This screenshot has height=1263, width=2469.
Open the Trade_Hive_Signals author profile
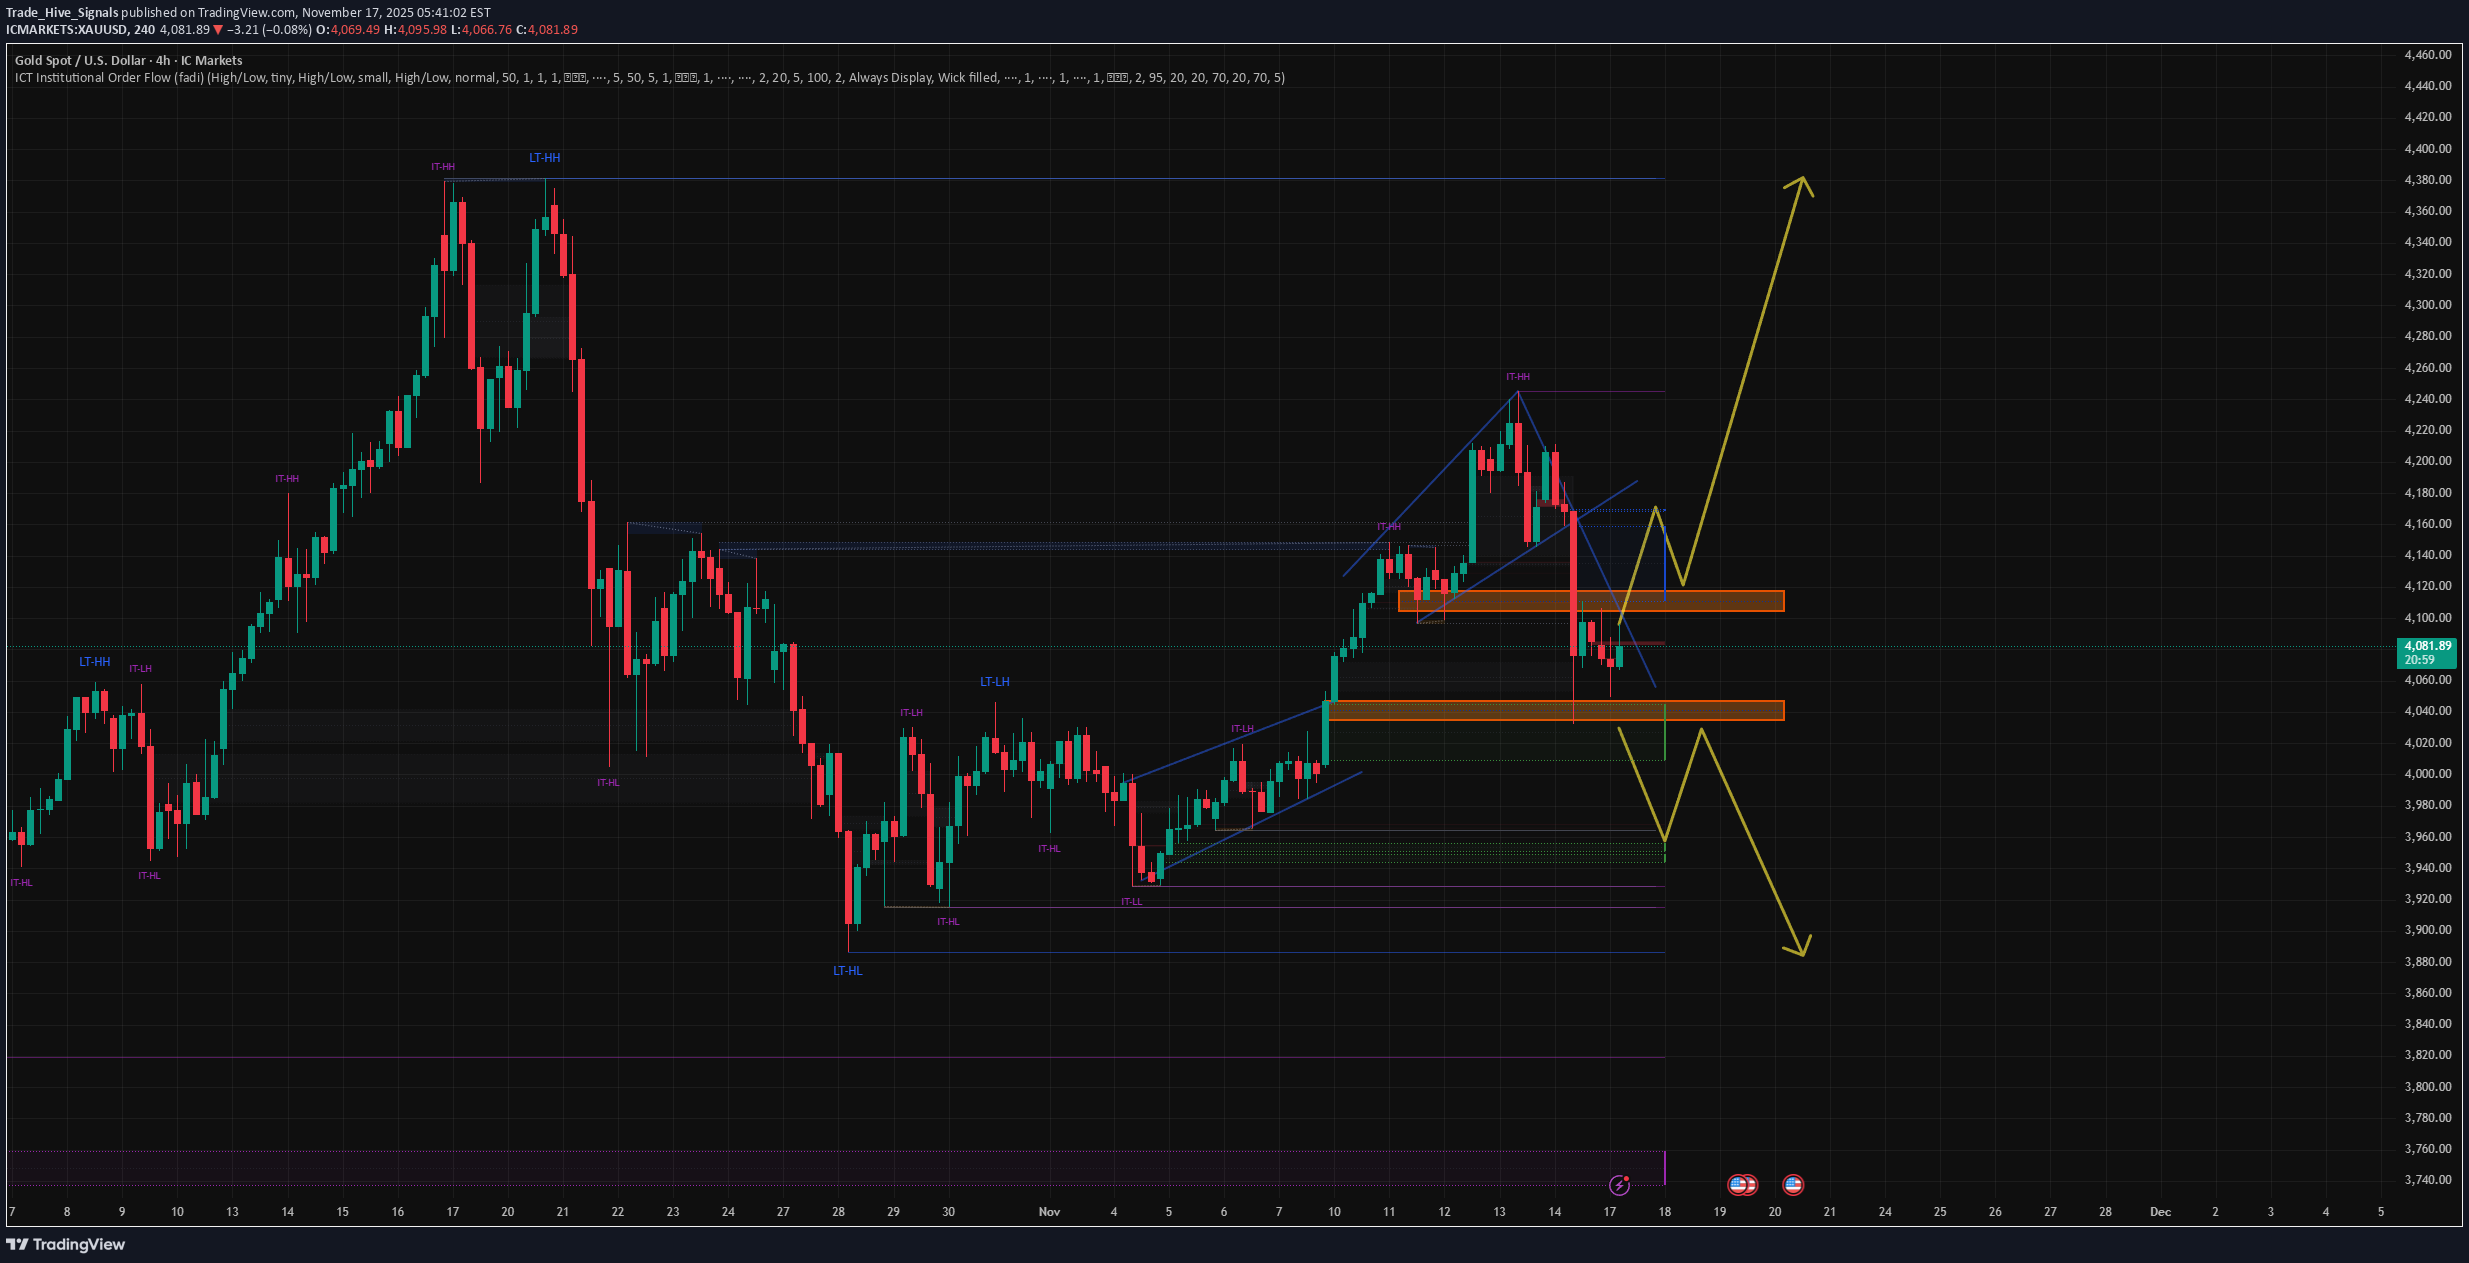click(x=63, y=13)
